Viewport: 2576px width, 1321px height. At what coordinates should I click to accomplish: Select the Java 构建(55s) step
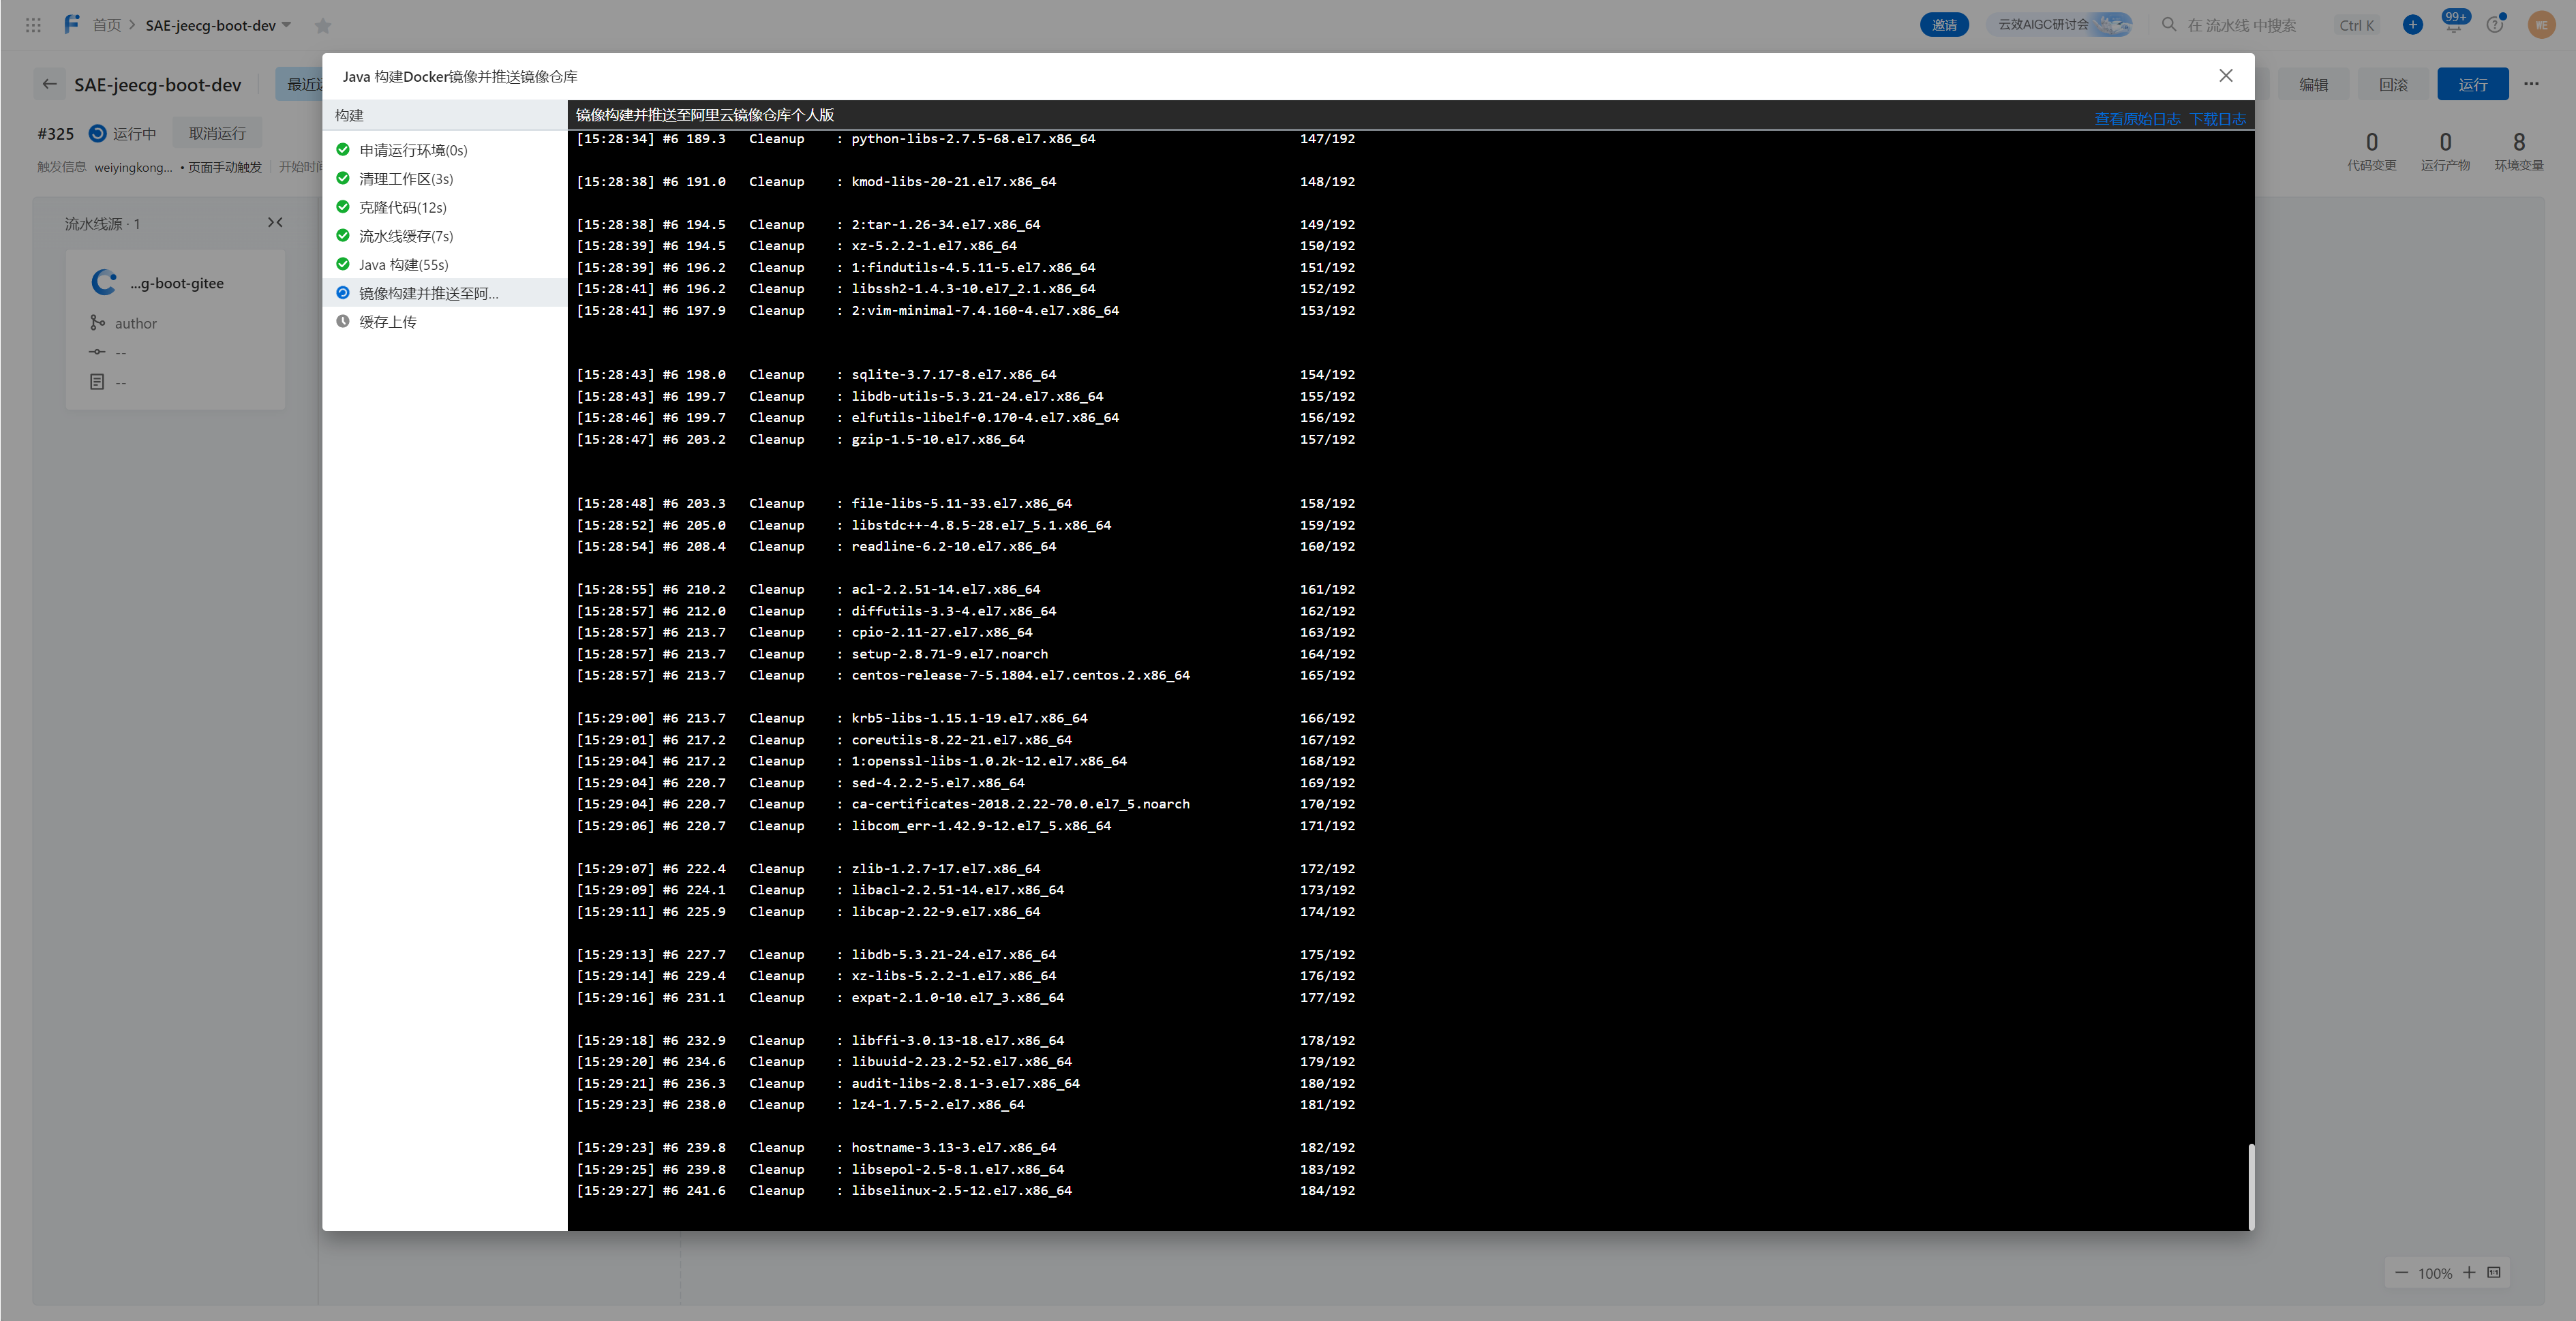[x=445, y=264]
